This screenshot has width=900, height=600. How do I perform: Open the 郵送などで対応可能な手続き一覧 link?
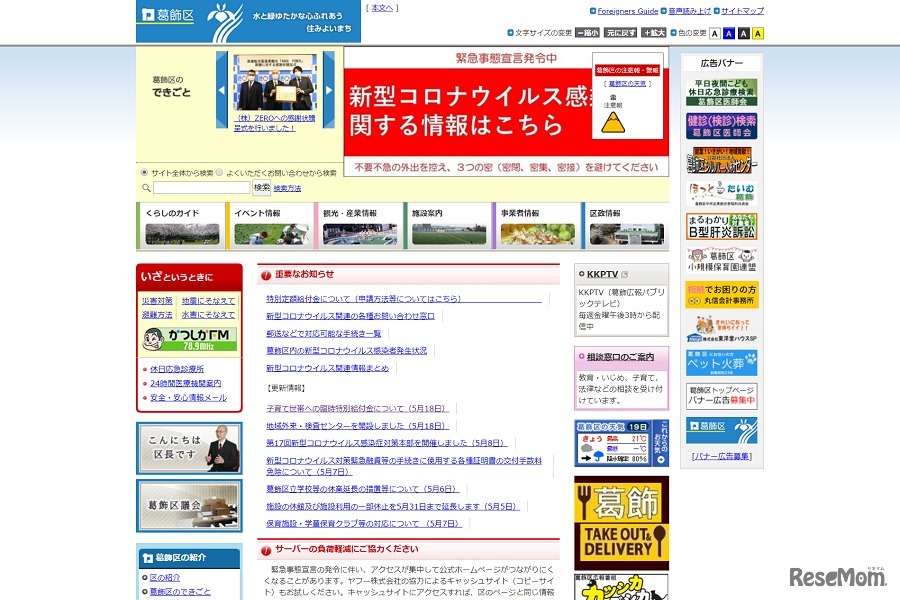[x=324, y=333]
